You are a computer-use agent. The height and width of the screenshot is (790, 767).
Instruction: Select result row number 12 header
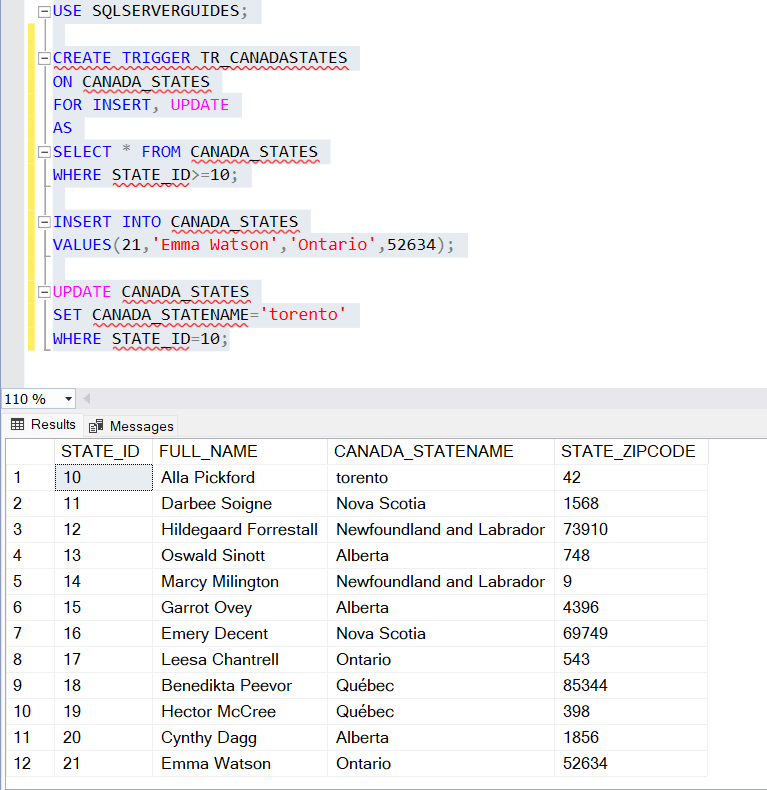point(30,763)
